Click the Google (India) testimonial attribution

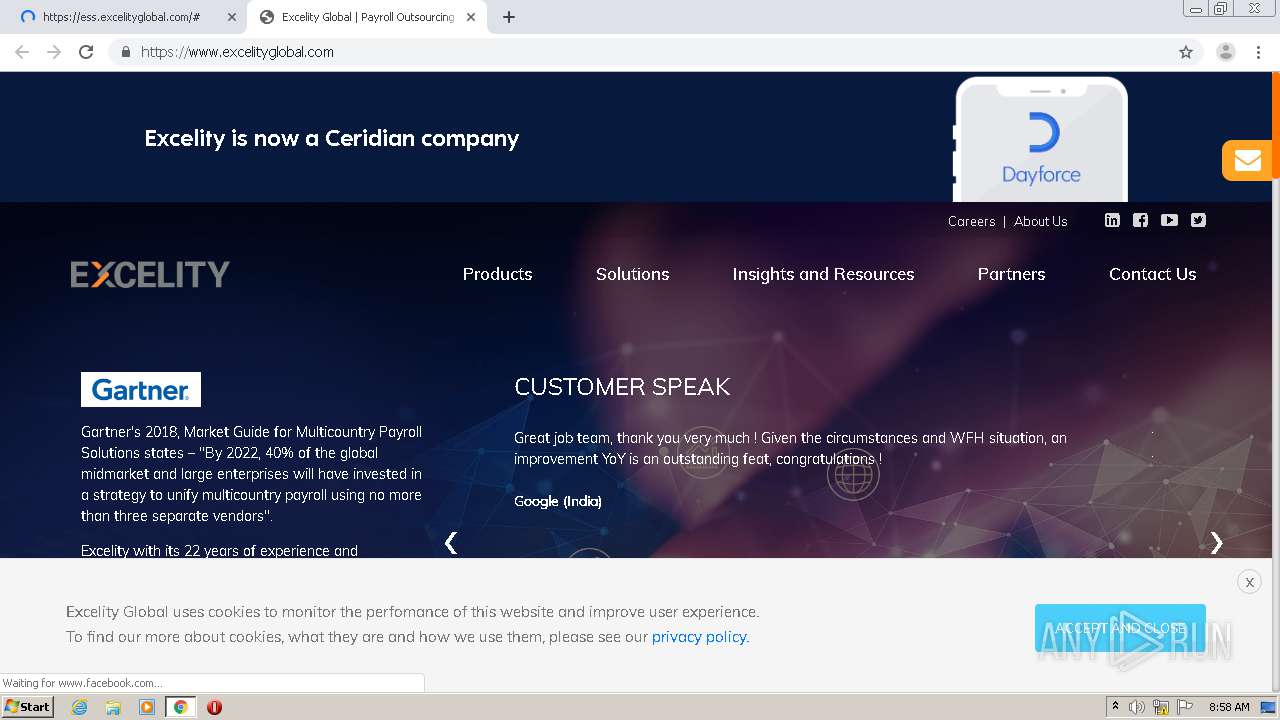(x=558, y=501)
